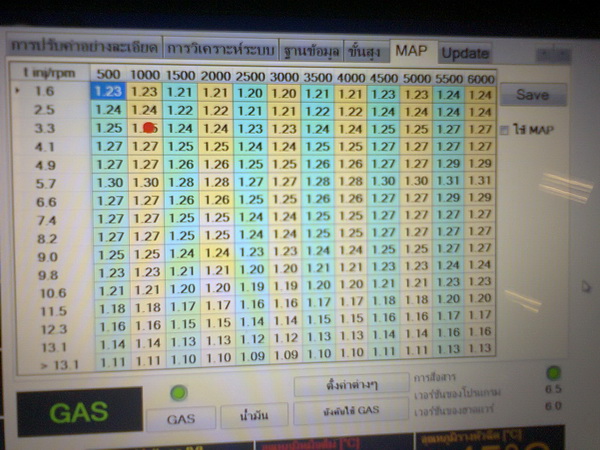The image size is (600, 450).
Task: Click the 1.09 cell at row > 13.1, column 3000
Action: 286,355
